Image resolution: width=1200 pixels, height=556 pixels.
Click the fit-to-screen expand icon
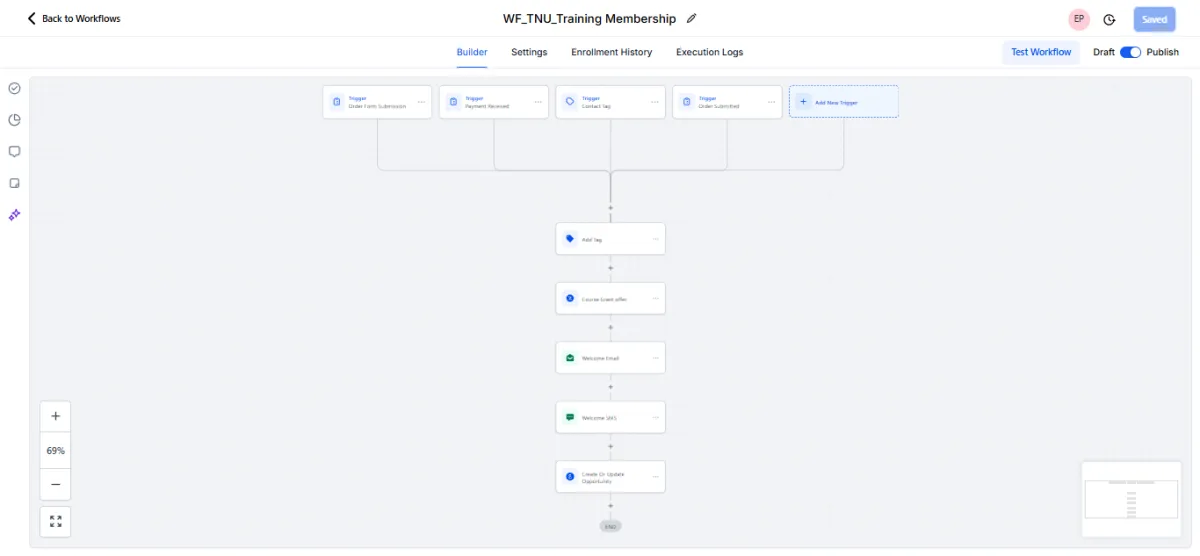coord(55,521)
